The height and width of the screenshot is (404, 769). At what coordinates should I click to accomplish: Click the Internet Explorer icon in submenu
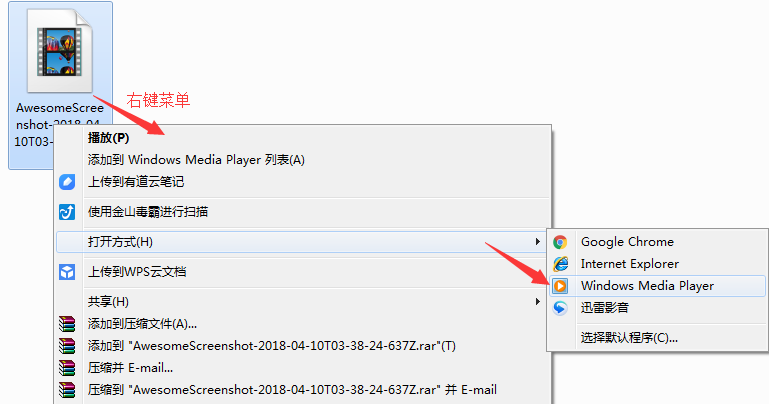(x=560, y=264)
